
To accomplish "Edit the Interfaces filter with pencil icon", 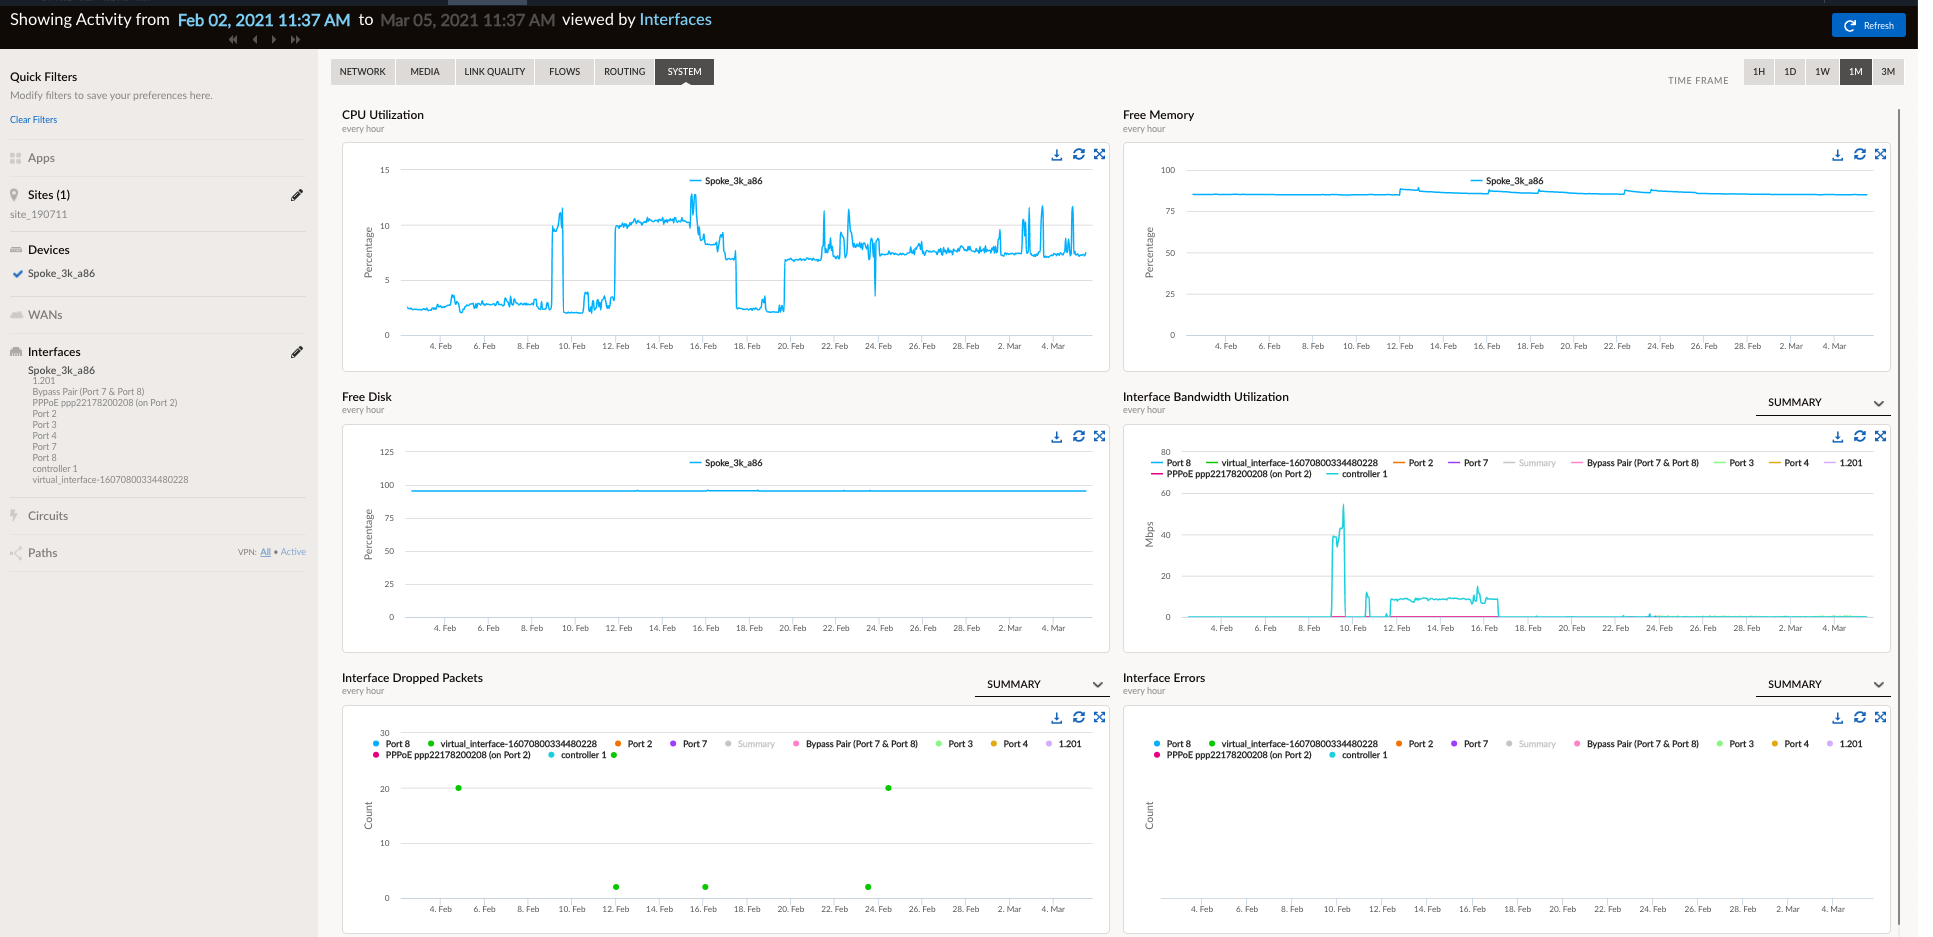I will [297, 352].
